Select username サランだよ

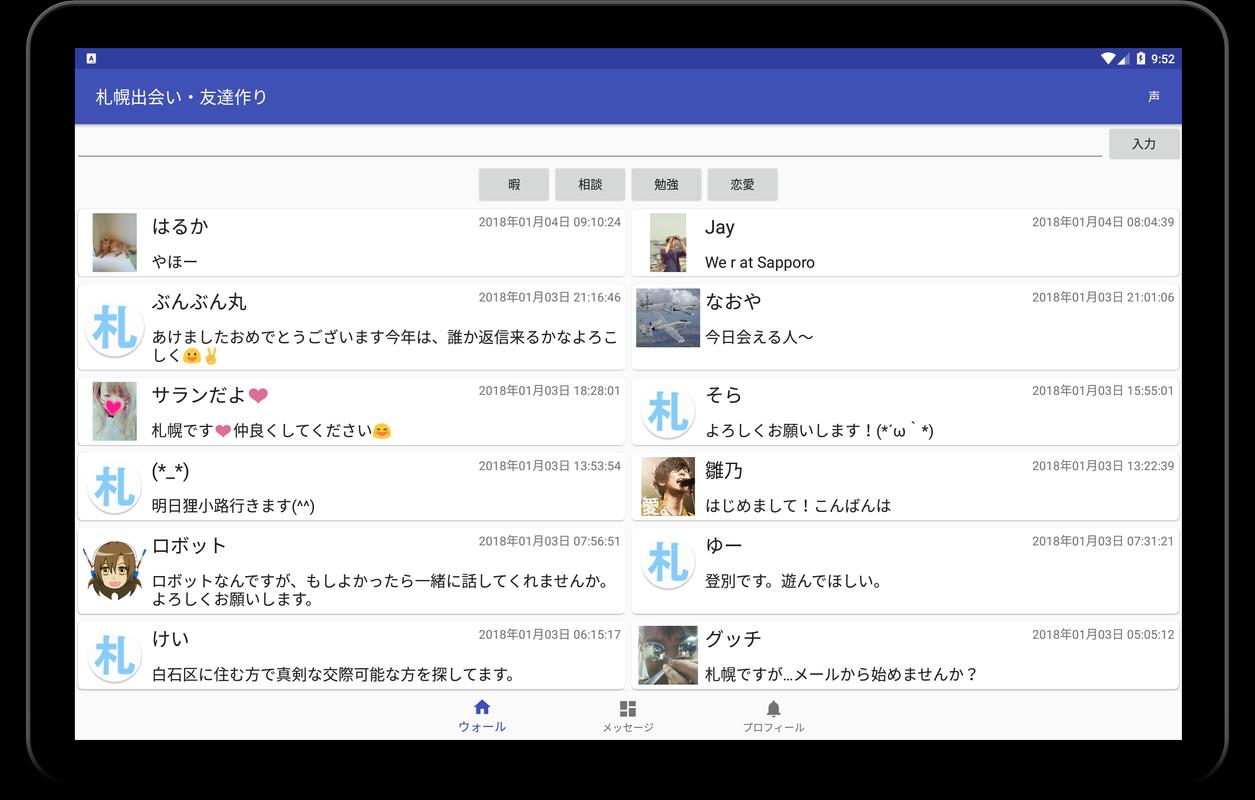[210, 395]
